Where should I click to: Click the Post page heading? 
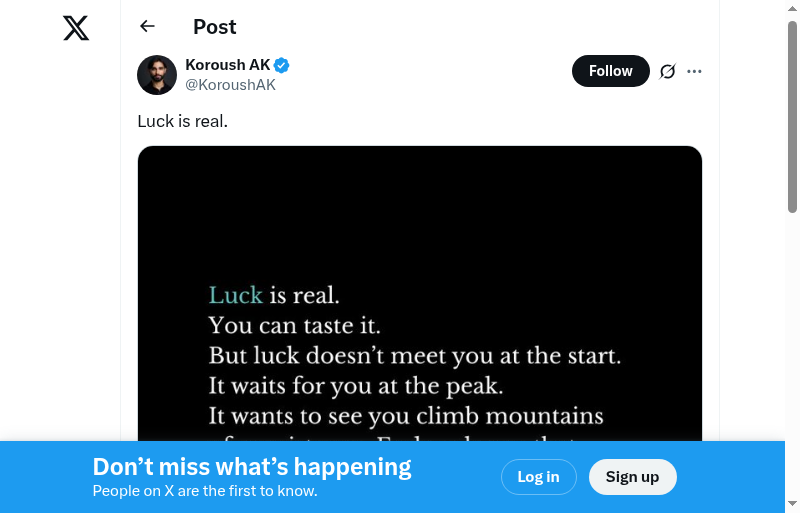215,27
